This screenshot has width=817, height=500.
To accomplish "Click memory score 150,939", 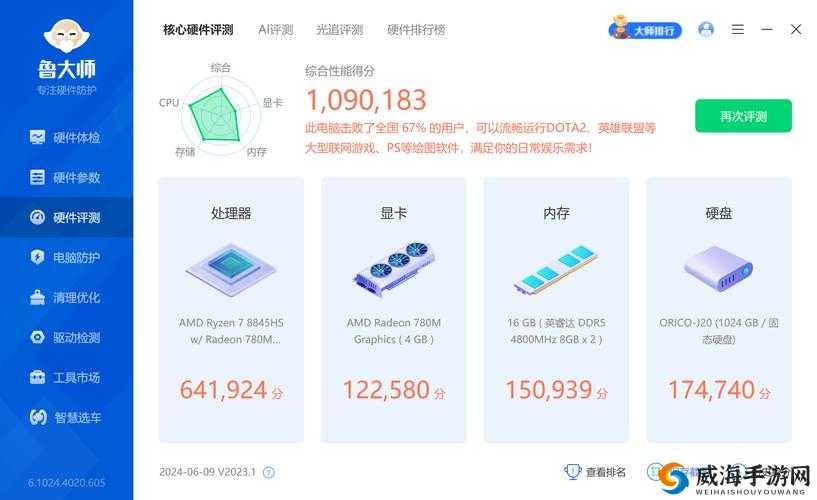I will pos(549,390).
